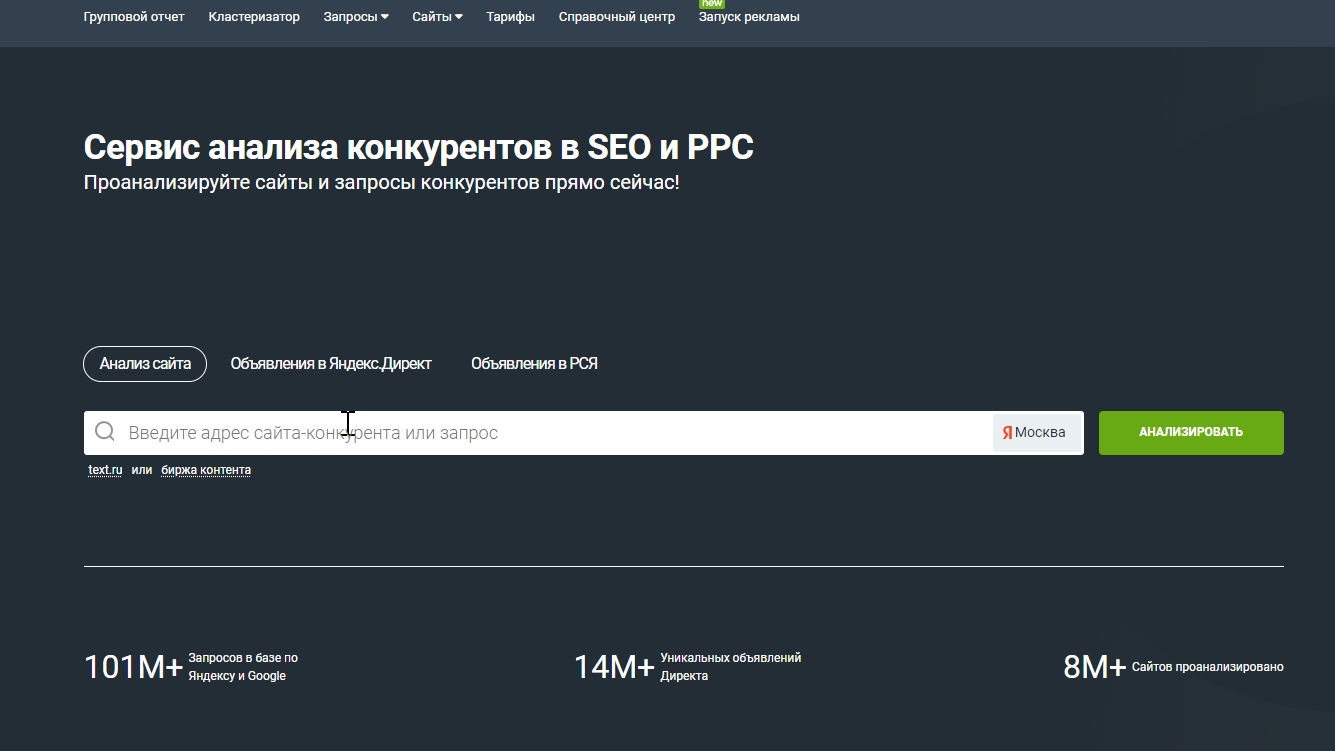The height and width of the screenshot is (751, 1335).
Task: Click the text.ru example link
Action: 105,470
